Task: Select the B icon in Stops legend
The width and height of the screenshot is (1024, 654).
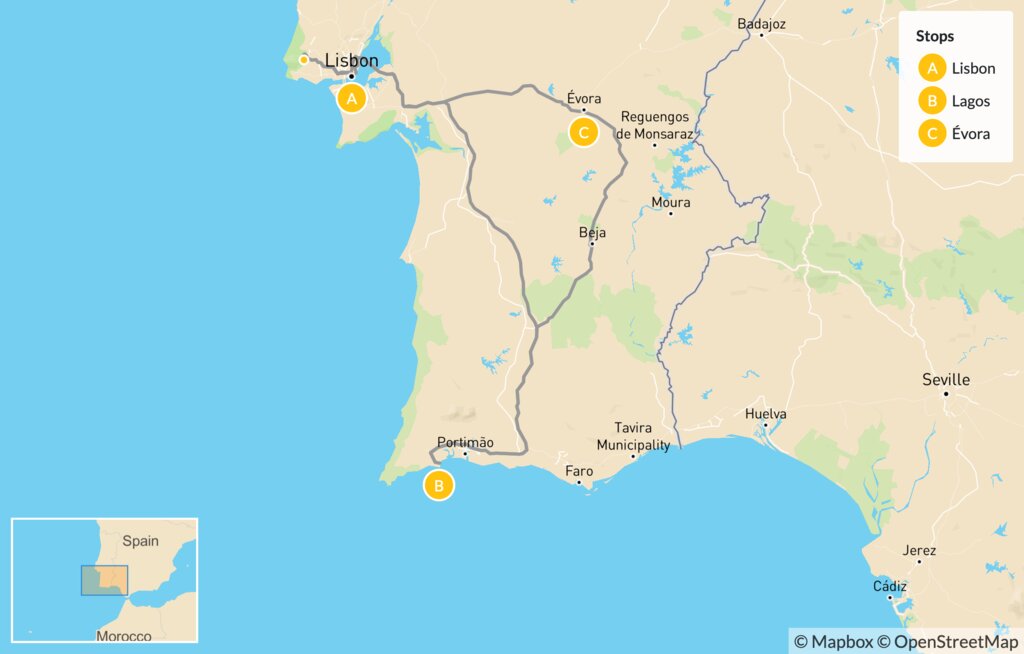Action: point(932,101)
